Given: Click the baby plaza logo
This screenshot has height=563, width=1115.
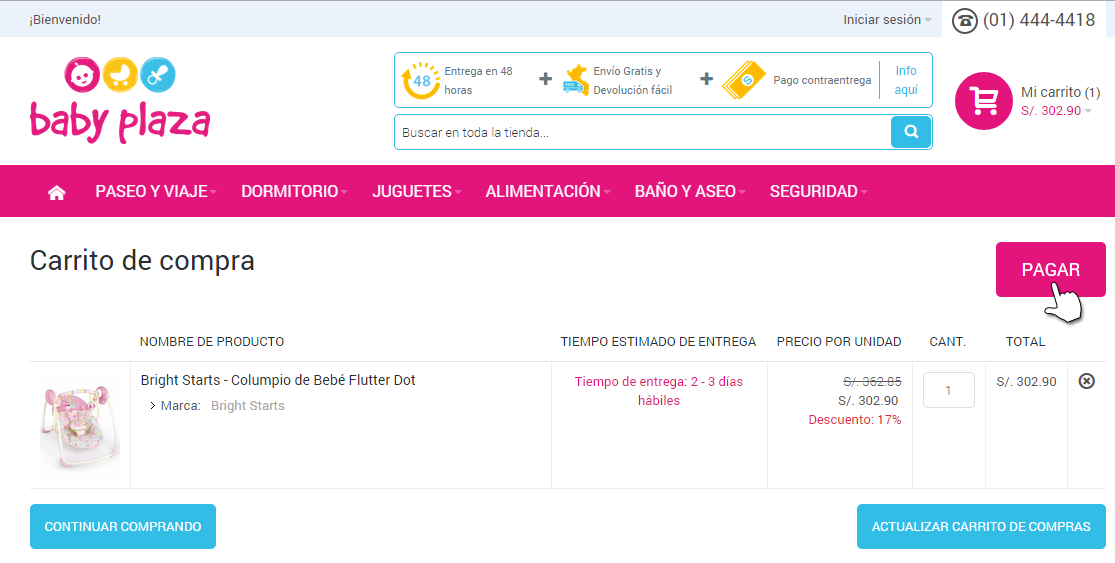Looking at the screenshot, I should click(x=120, y=100).
